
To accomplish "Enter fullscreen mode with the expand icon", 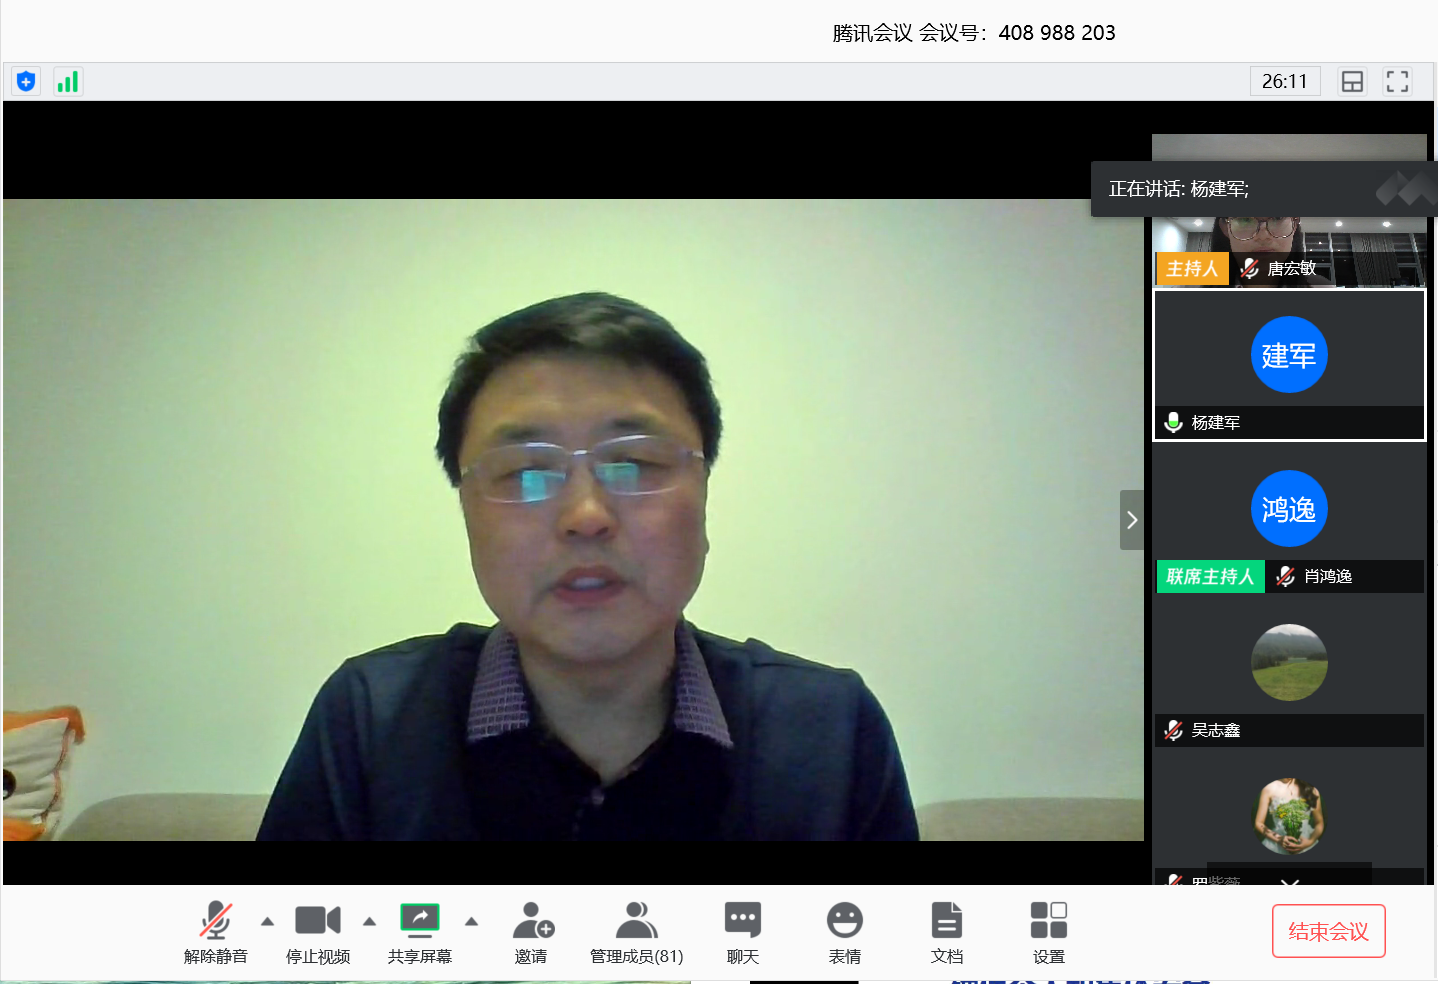I will pyautogui.click(x=1397, y=81).
